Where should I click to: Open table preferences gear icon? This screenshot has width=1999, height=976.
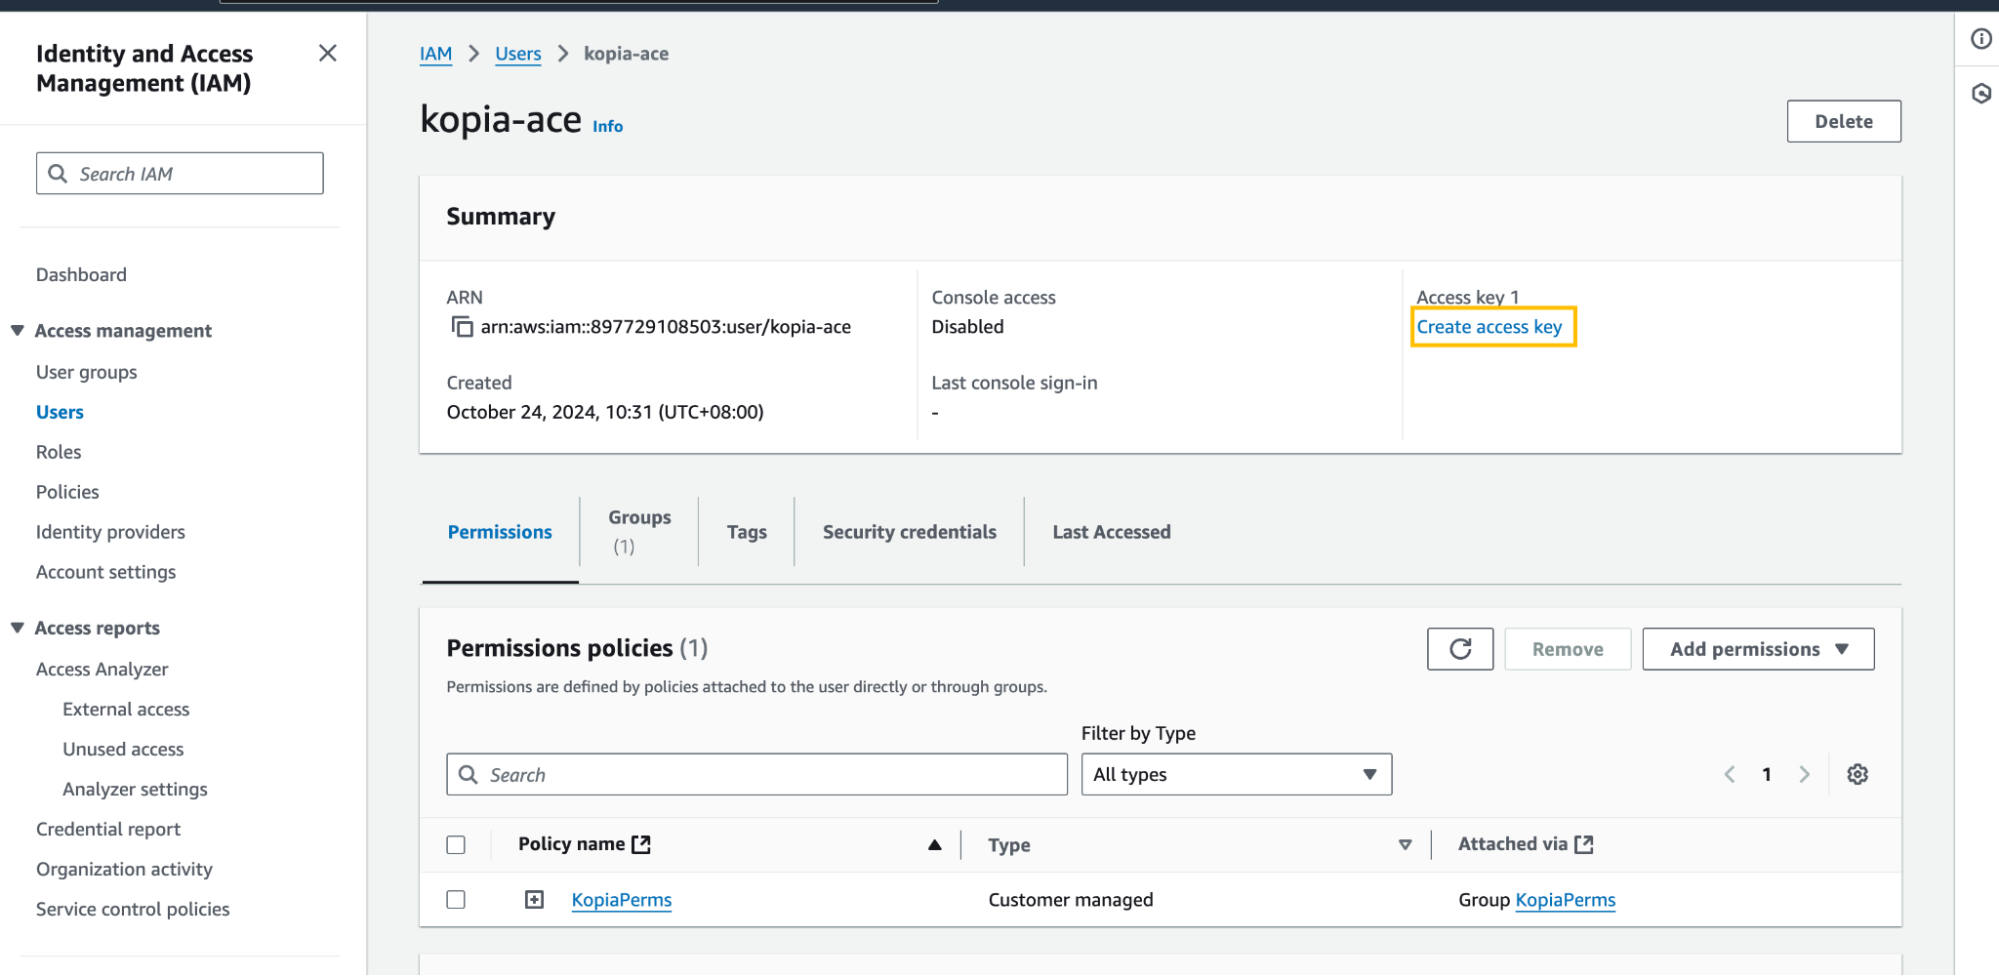tap(1857, 774)
